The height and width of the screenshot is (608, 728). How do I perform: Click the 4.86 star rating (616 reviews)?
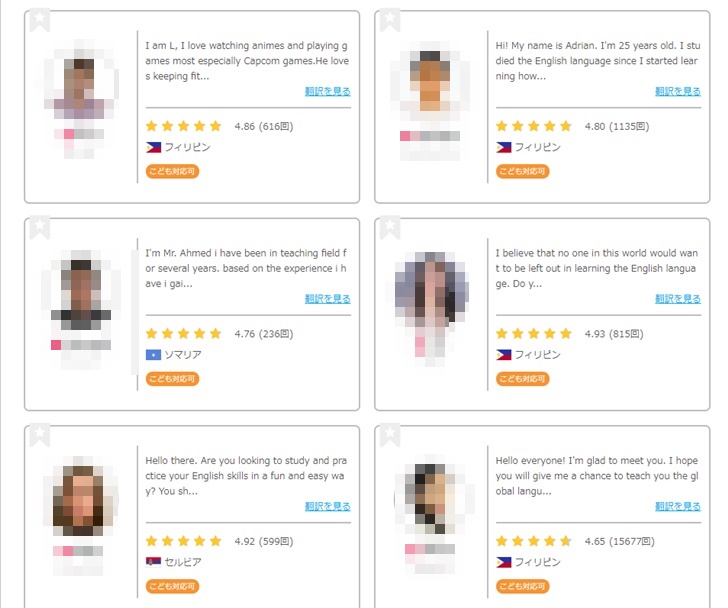(219, 126)
